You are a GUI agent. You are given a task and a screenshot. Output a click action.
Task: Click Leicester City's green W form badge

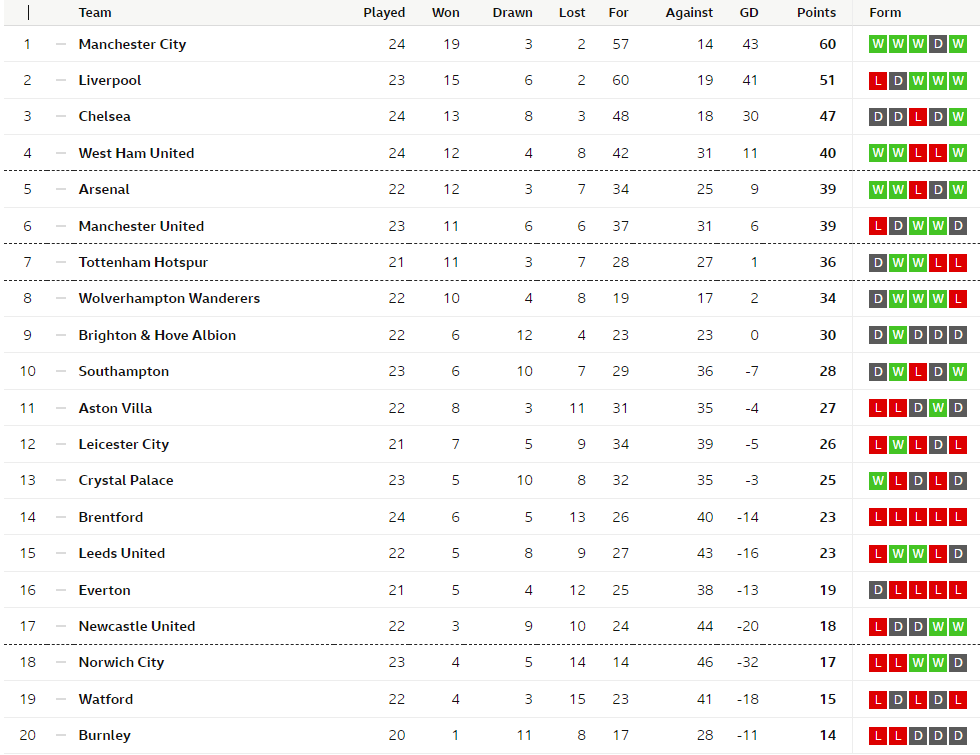pyautogui.click(x=898, y=444)
